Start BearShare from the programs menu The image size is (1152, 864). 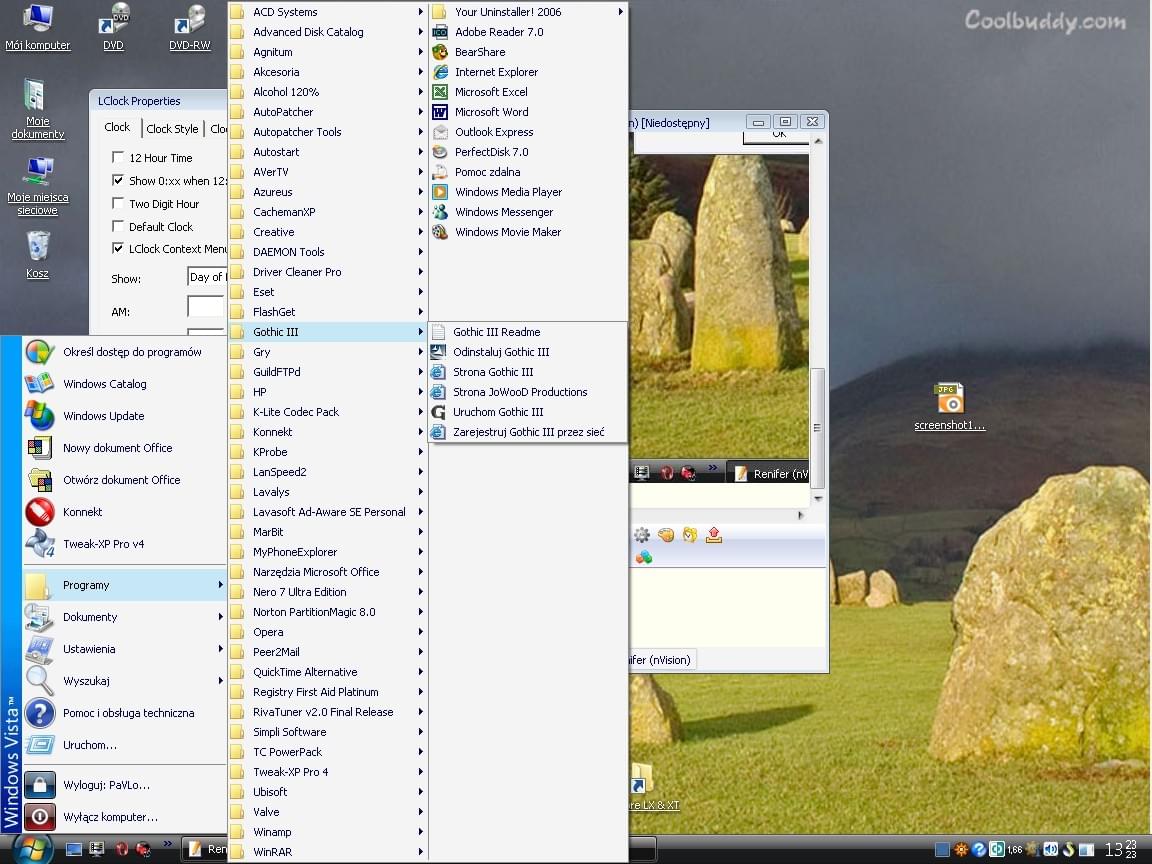click(480, 52)
